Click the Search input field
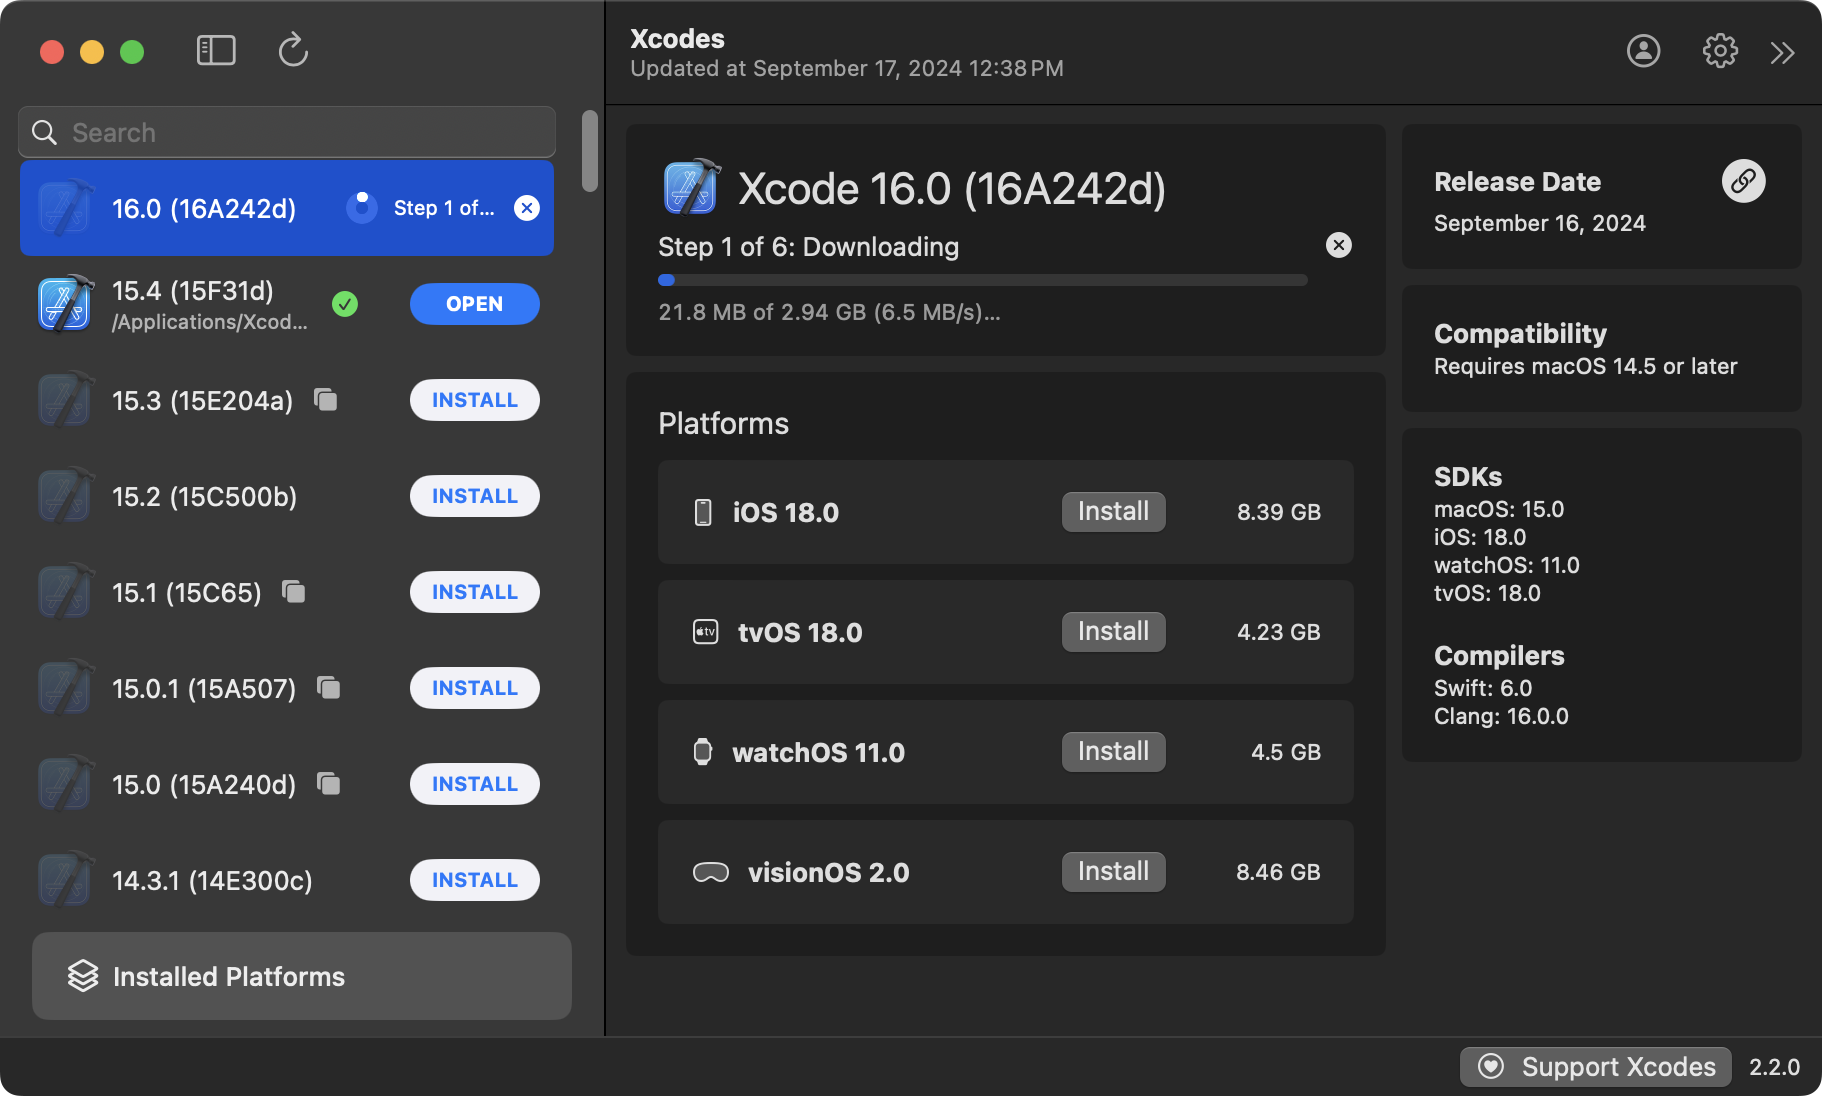The height and width of the screenshot is (1096, 1822). (300, 132)
